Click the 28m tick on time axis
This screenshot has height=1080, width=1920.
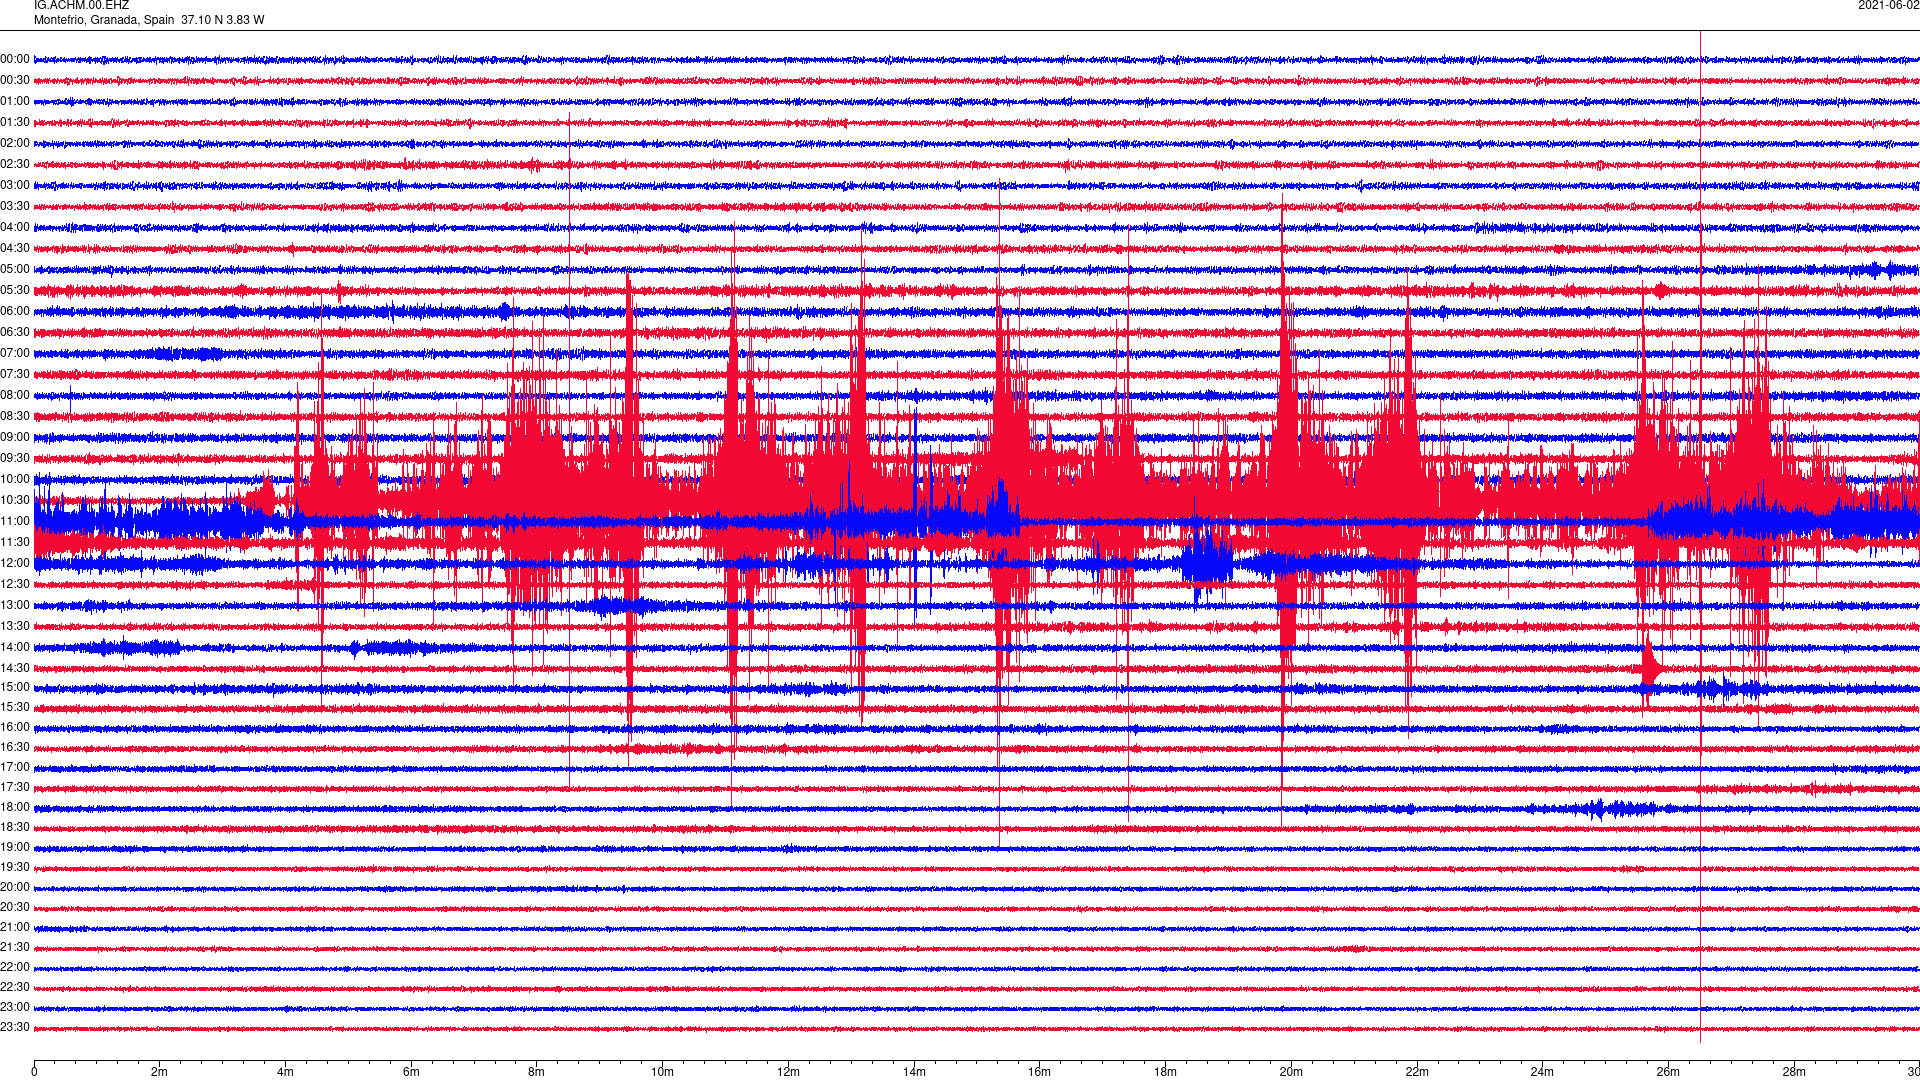point(1794,1072)
